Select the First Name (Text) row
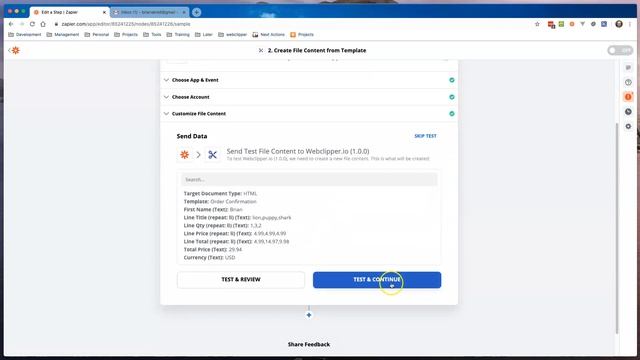 (x=213, y=209)
